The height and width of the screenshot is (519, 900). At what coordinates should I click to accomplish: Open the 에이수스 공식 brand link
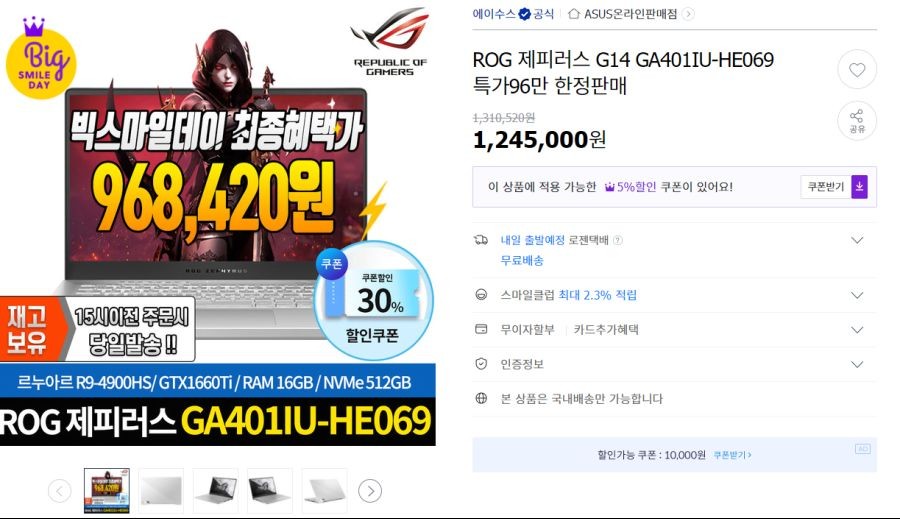[x=513, y=14]
